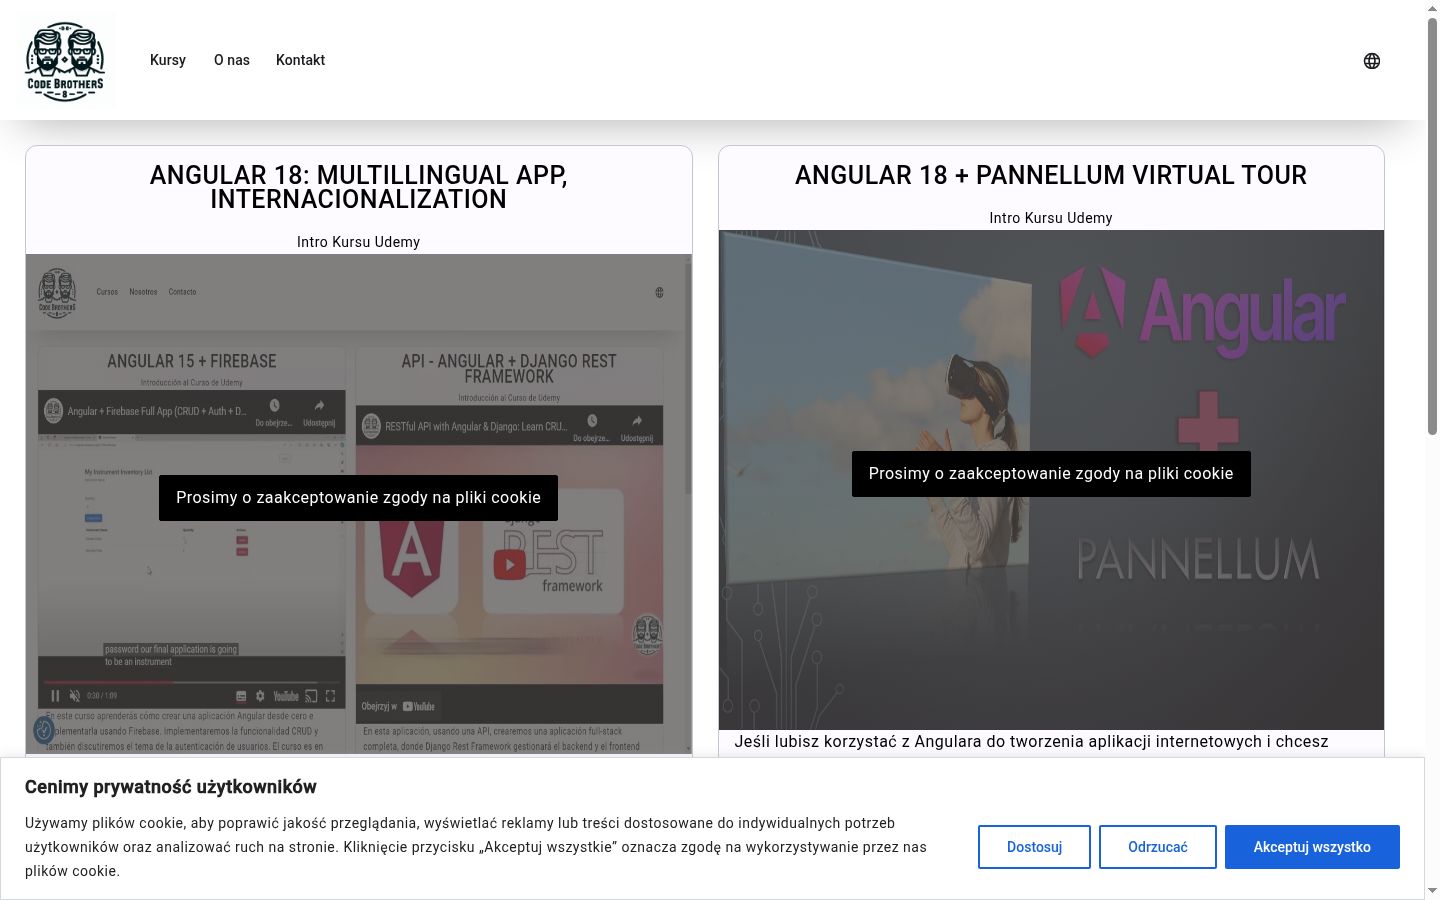This screenshot has width=1440, height=900.
Task: Click the cookie banner text starting "Używamy plików cookie"
Action: pyautogui.click(x=476, y=847)
